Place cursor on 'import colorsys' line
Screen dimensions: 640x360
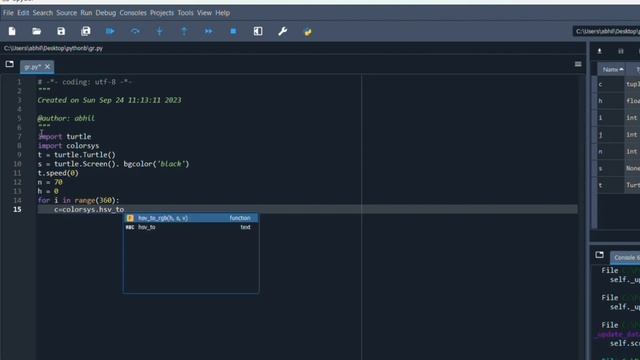[x=69, y=146]
